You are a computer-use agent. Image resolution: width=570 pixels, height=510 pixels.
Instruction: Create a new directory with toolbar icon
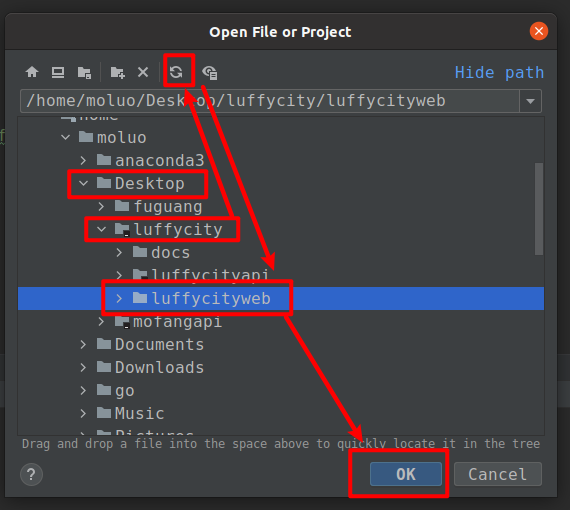(117, 72)
